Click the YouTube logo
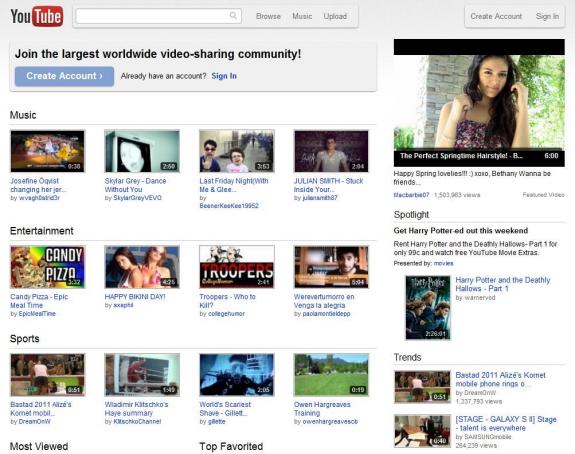The image size is (575, 454). [x=37, y=16]
